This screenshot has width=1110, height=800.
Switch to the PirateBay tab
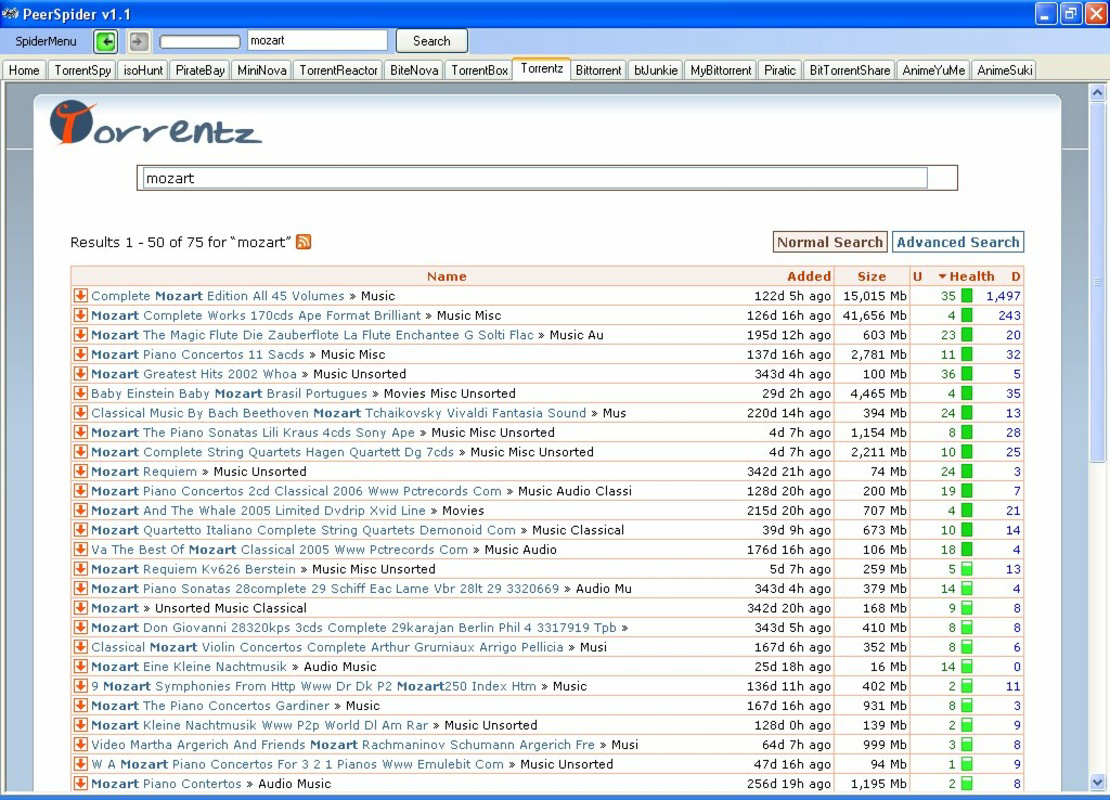pyautogui.click(x=200, y=70)
